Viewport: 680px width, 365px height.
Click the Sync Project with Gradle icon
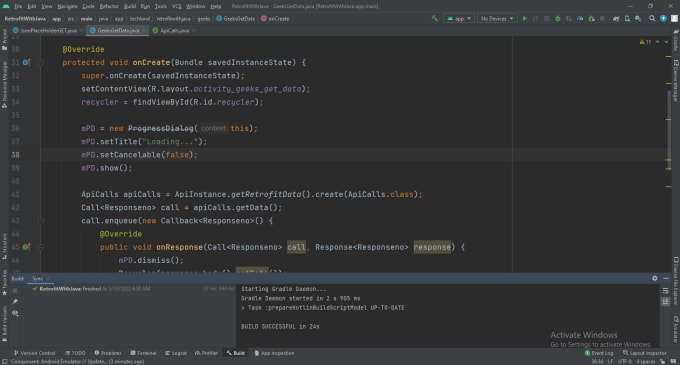616,19
